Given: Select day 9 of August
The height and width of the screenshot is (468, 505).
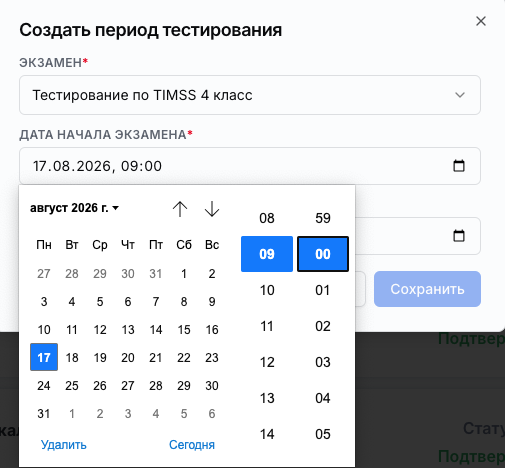Looking at the screenshot, I should coord(212,302).
